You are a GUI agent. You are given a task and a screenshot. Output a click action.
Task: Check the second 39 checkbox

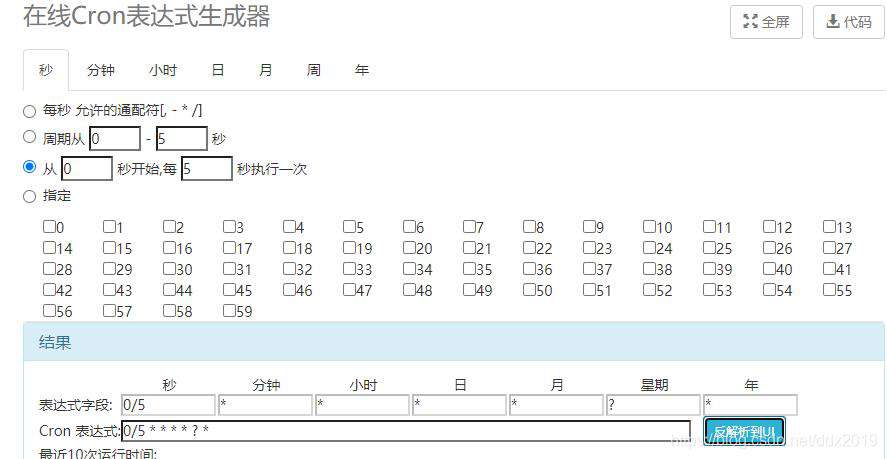709,269
